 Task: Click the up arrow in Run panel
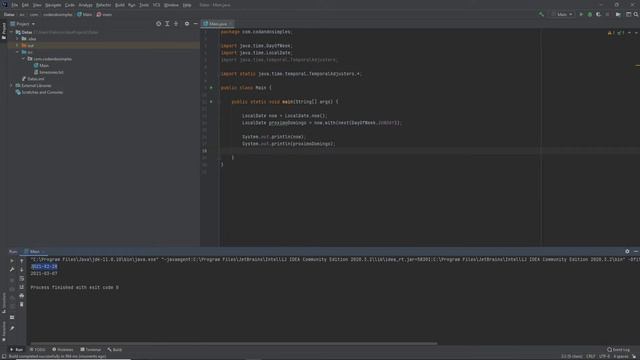coord(22,261)
